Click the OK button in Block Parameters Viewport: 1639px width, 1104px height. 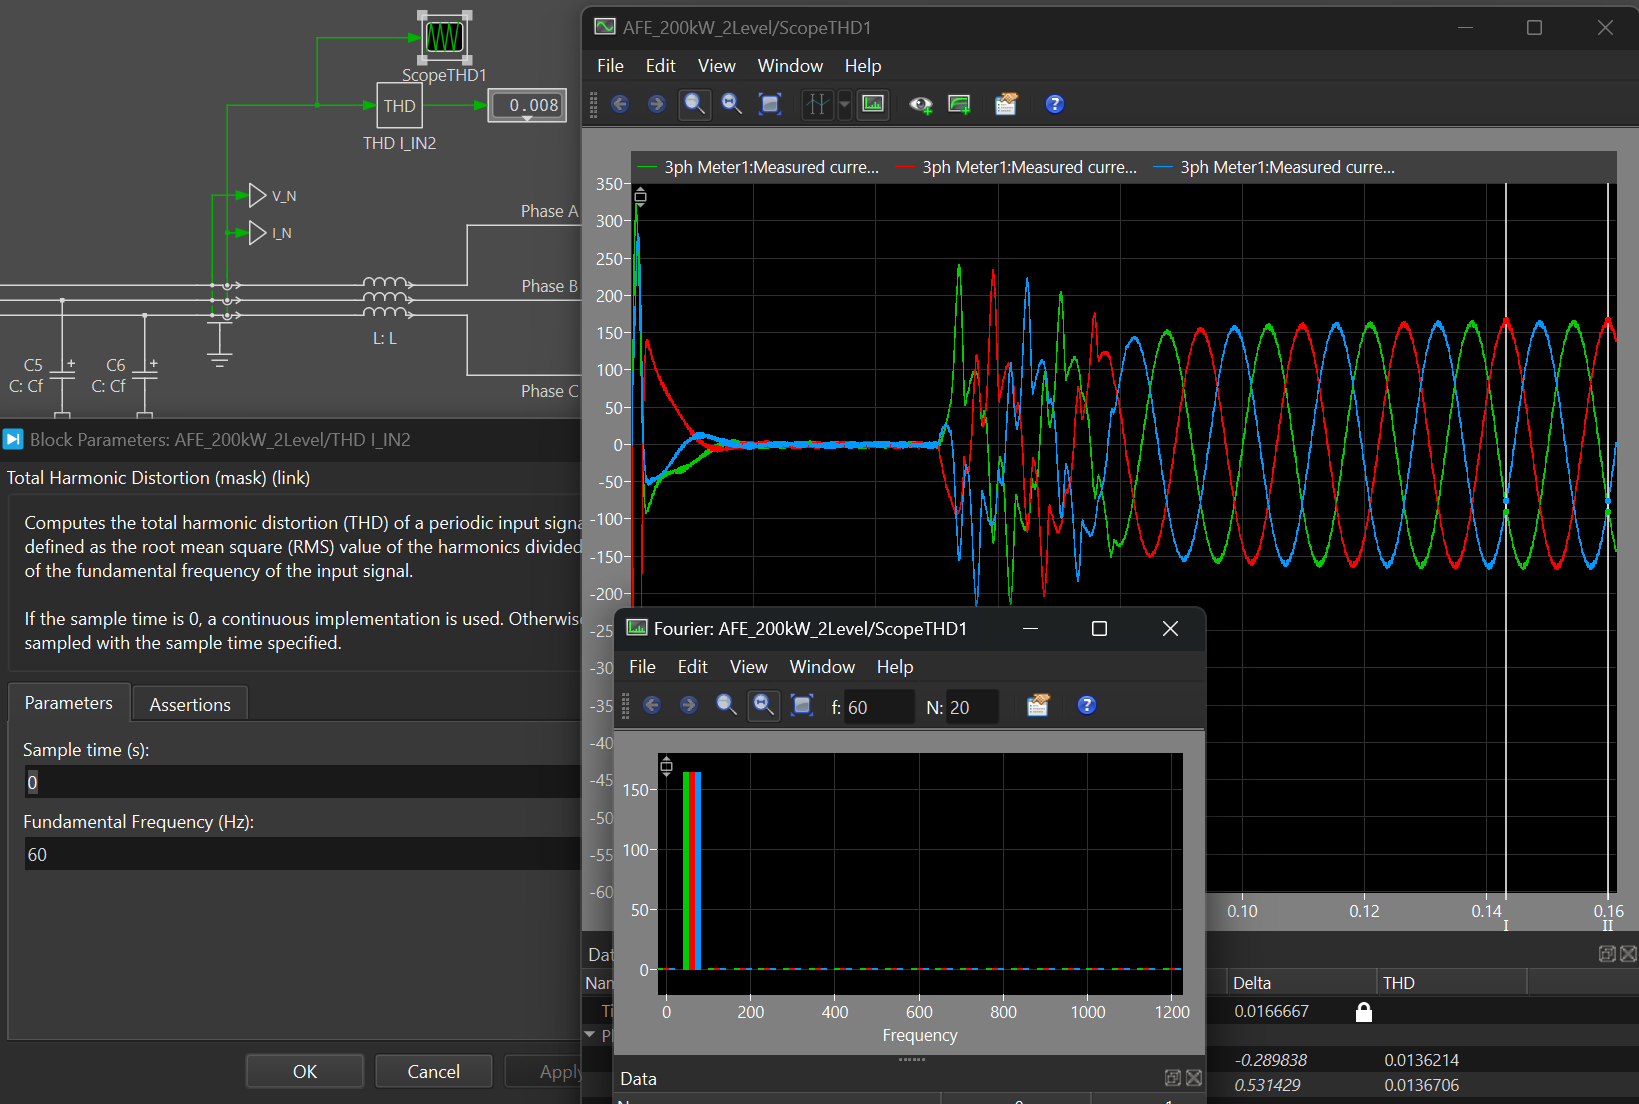tap(305, 1071)
